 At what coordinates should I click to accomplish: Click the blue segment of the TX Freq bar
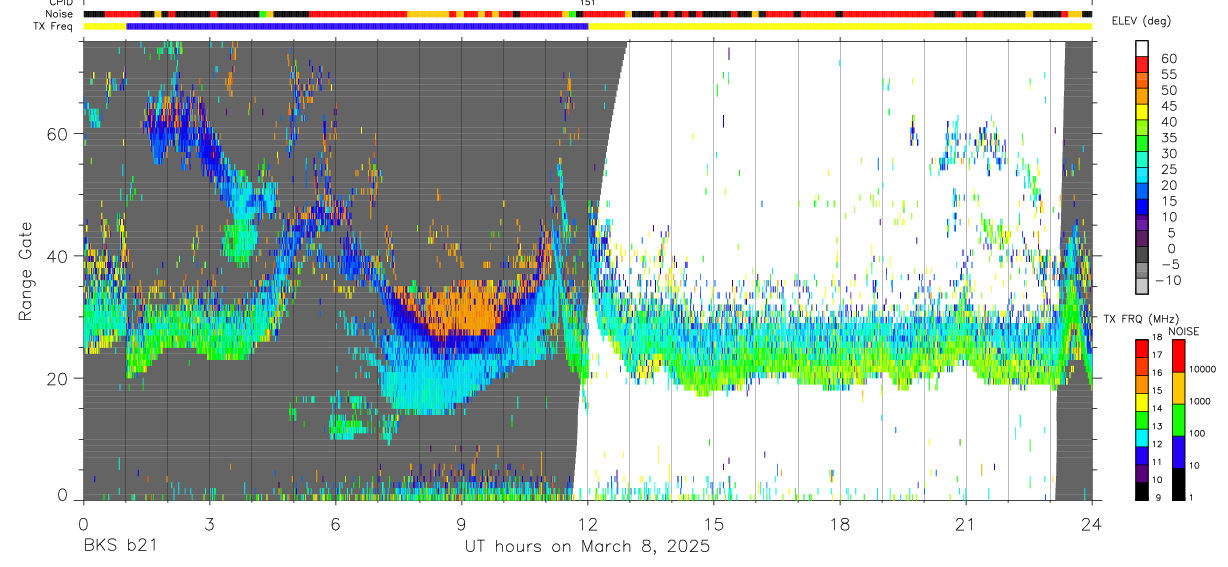(357, 26)
